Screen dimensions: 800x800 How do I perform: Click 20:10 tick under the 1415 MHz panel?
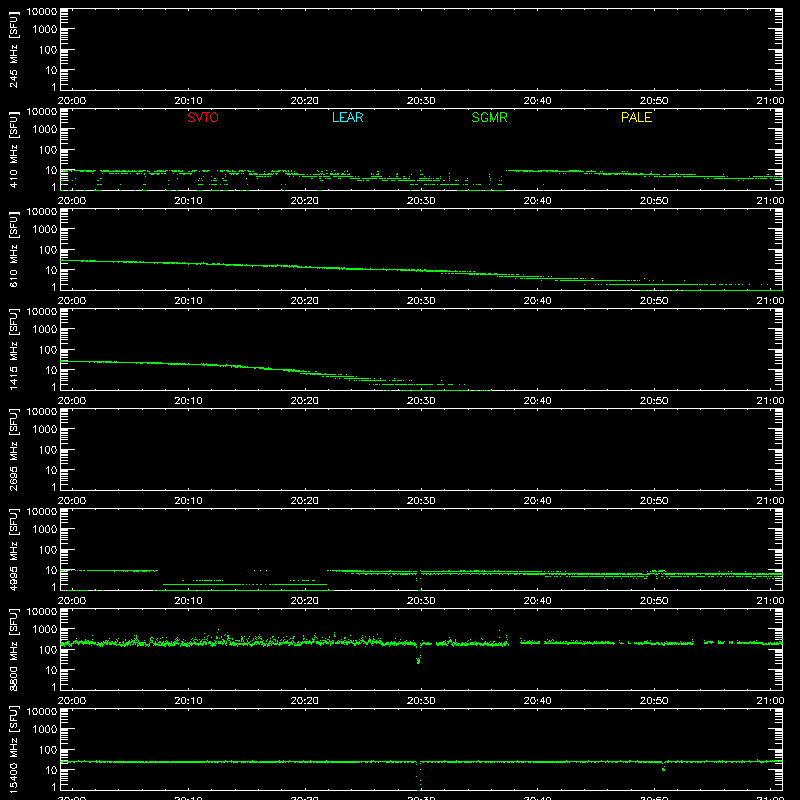pos(188,401)
